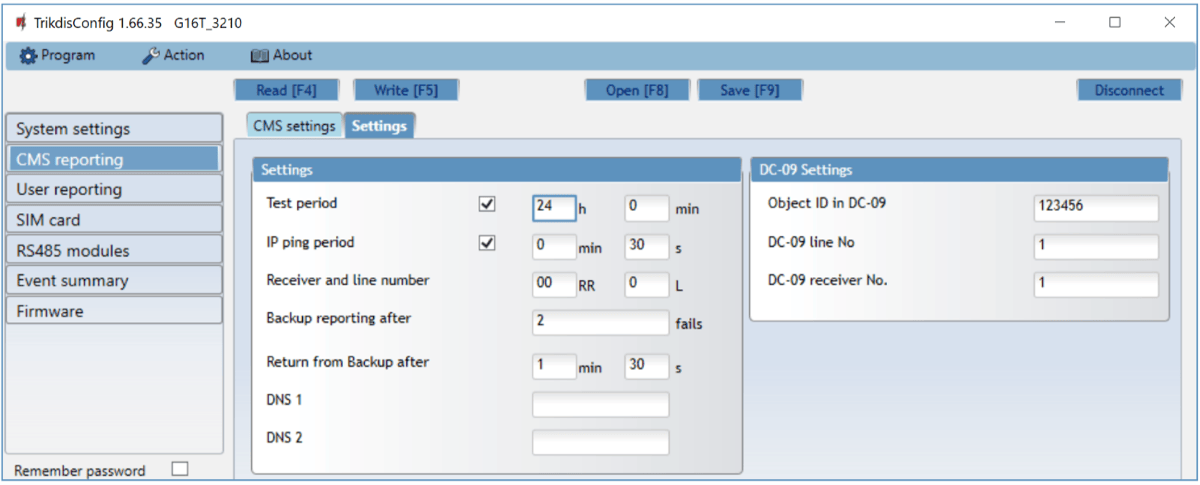This screenshot has width=1200, height=485.
Task: Check the Remember password box
Action: point(180,469)
